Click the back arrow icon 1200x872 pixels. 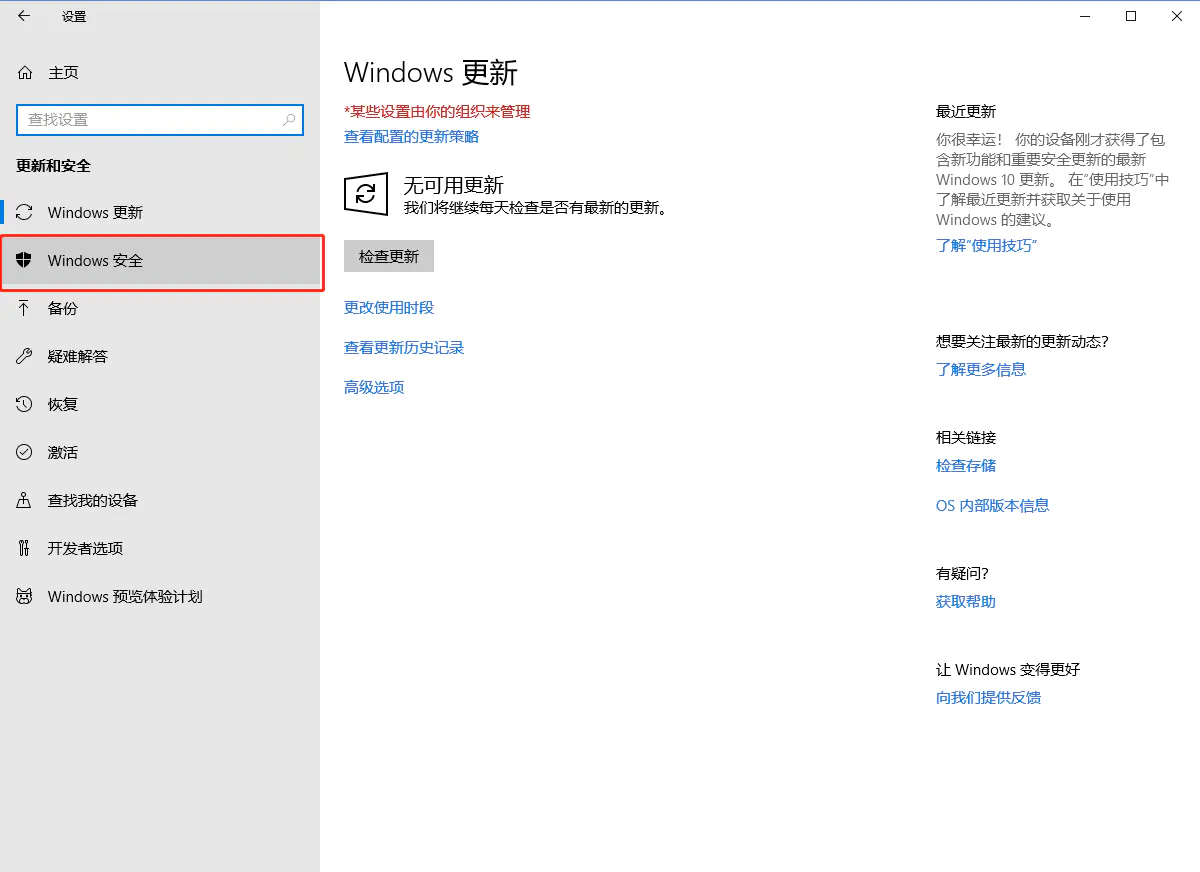click(24, 16)
